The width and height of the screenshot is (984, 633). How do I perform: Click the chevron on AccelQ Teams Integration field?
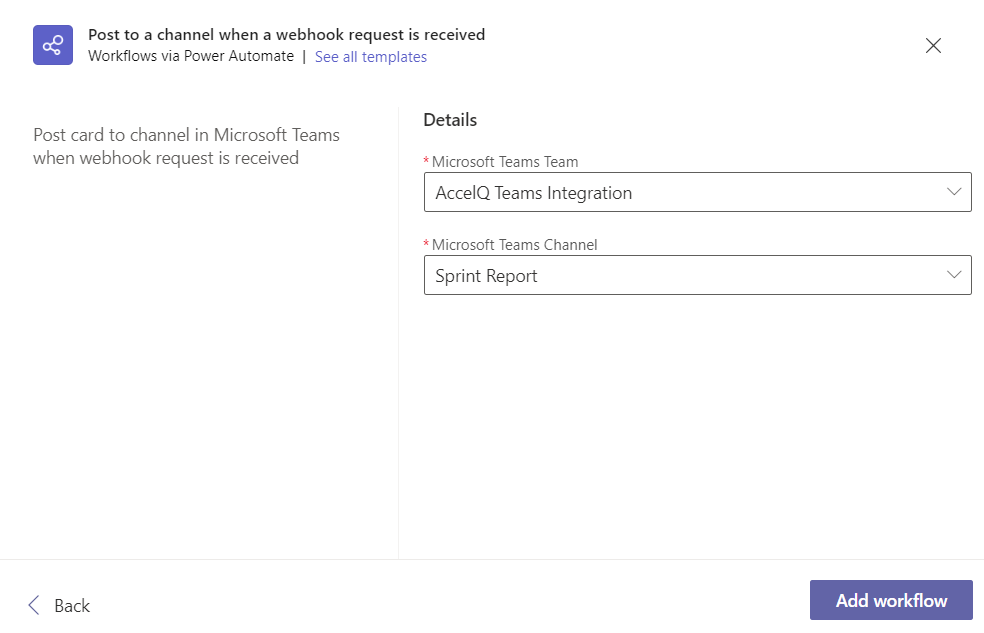(953, 192)
